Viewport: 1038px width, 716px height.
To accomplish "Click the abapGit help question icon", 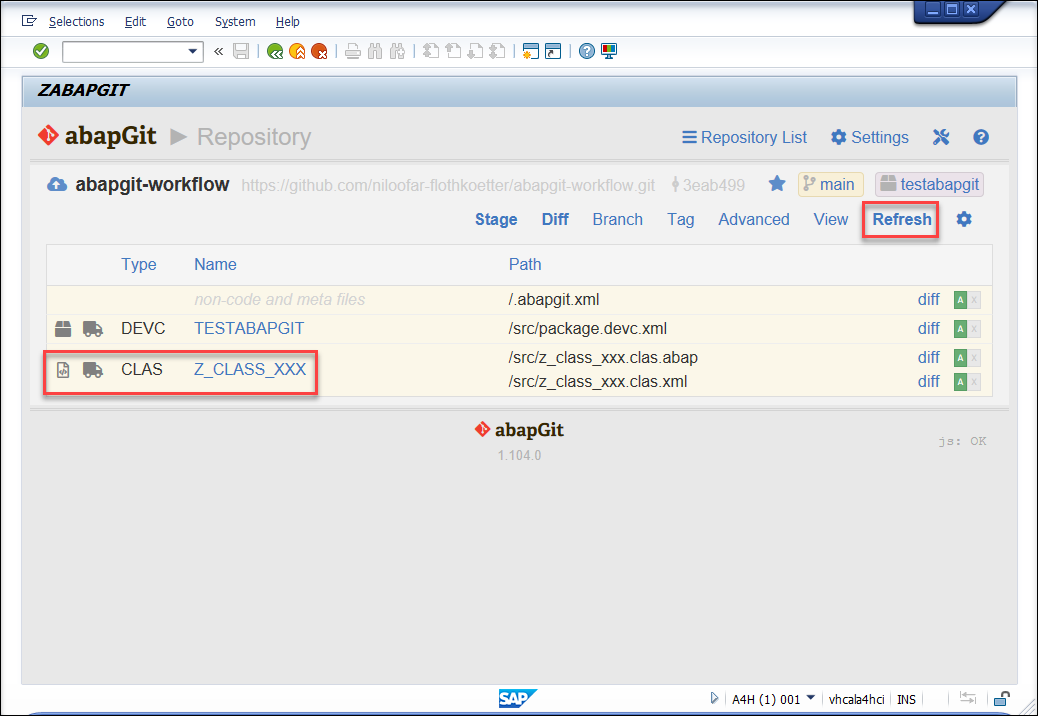I will pyautogui.click(x=981, y=137).
